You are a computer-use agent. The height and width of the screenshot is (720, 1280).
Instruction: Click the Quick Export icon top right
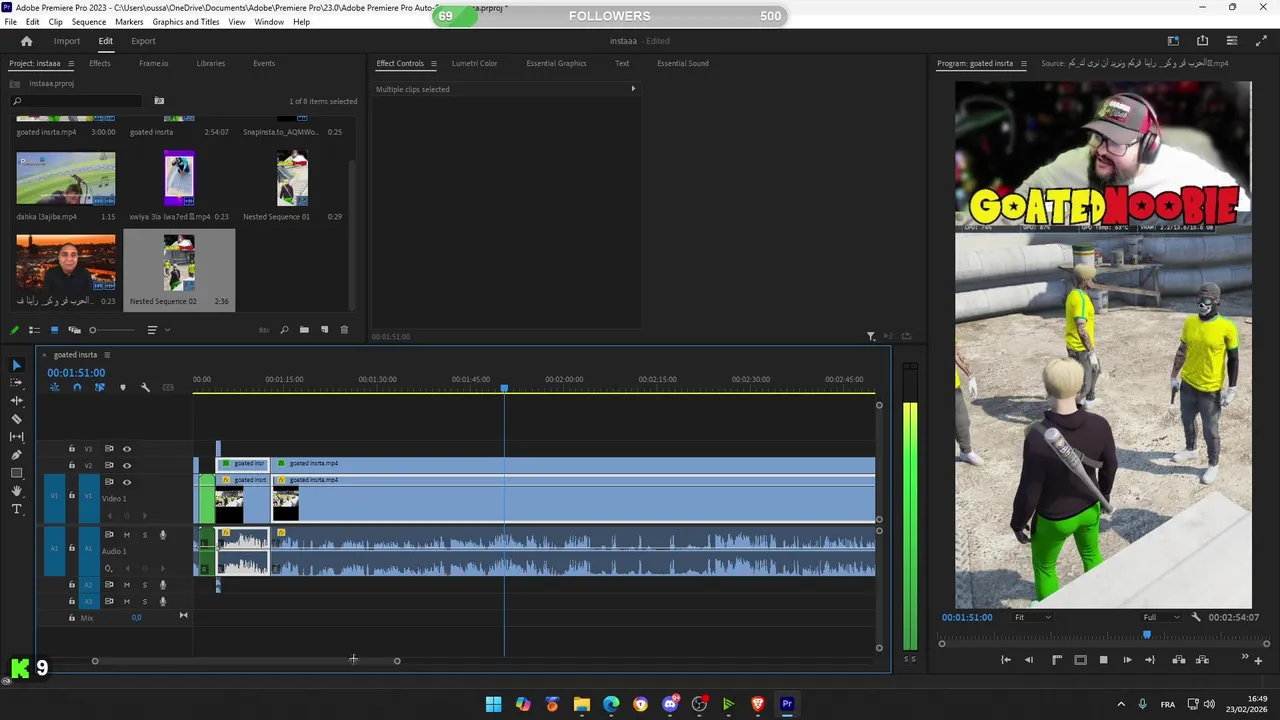(x=1202, y=41)
